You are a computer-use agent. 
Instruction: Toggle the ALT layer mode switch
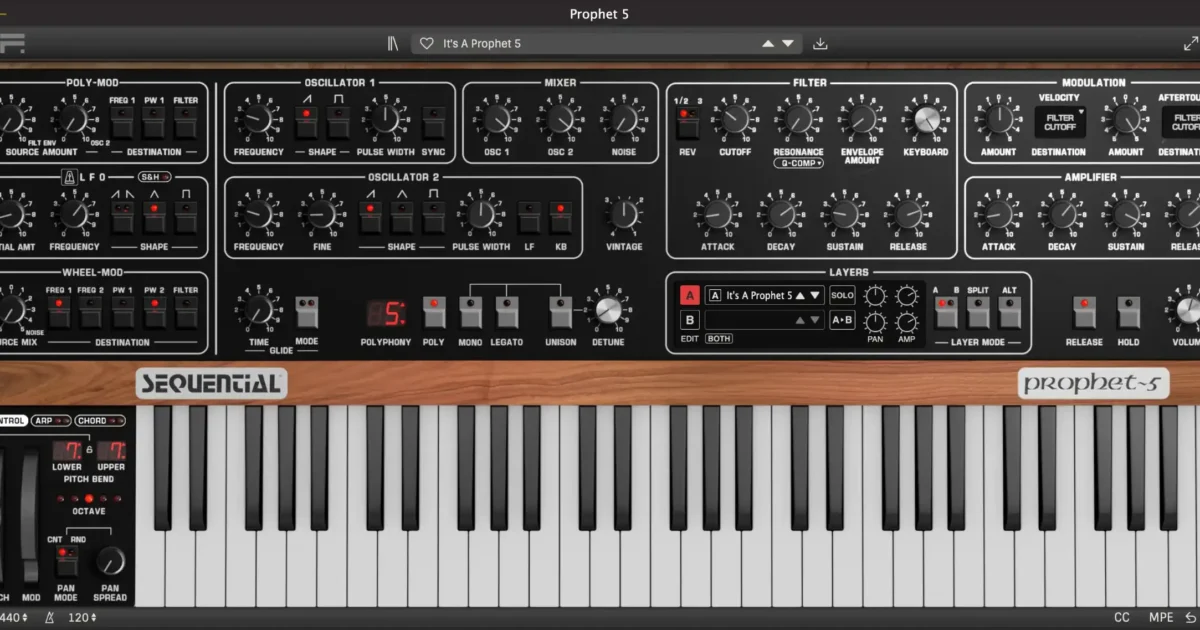(1010, 312)
